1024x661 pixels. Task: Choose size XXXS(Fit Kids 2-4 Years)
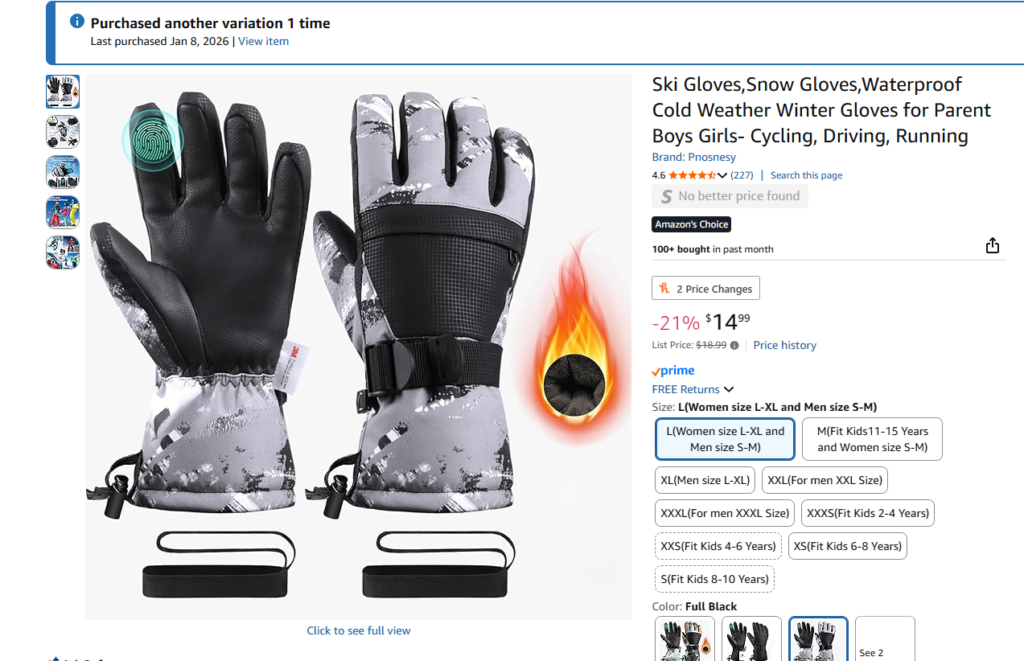point(867,513)
